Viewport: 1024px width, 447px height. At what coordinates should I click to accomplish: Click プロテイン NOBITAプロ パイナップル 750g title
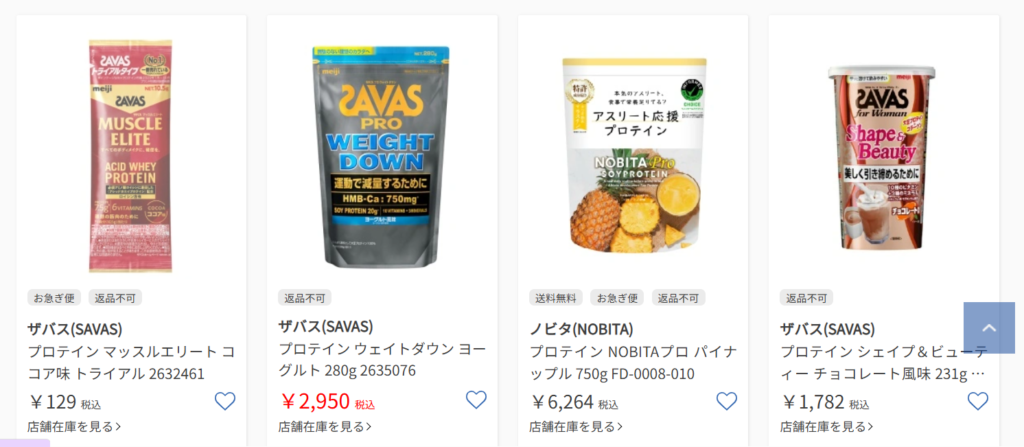click(633, 363)
